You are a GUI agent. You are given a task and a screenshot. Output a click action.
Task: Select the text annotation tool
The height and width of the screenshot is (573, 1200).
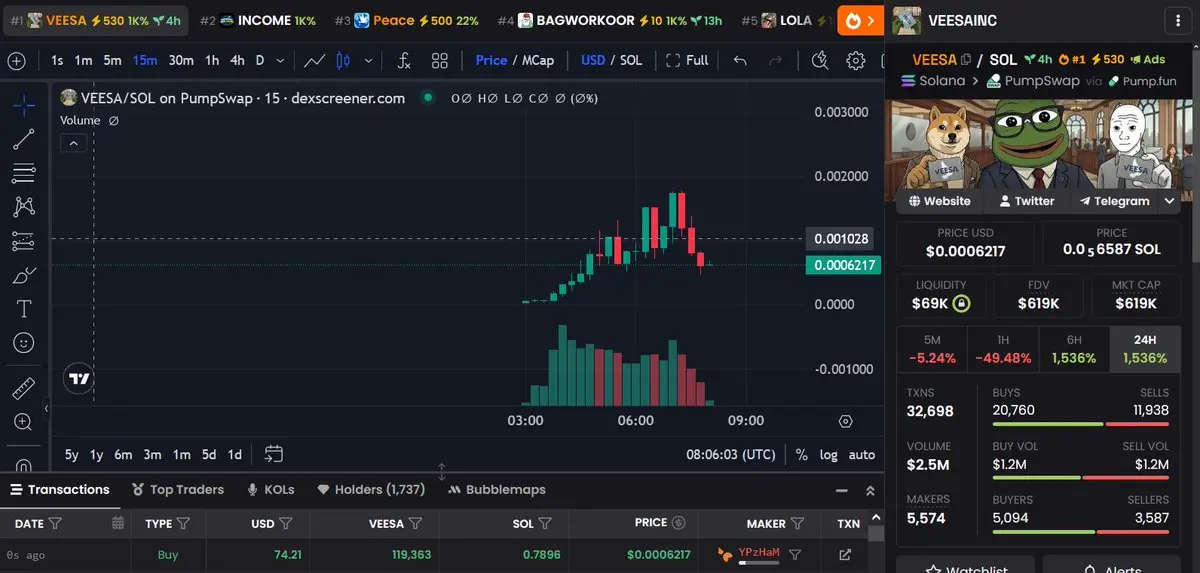(24, 309)
